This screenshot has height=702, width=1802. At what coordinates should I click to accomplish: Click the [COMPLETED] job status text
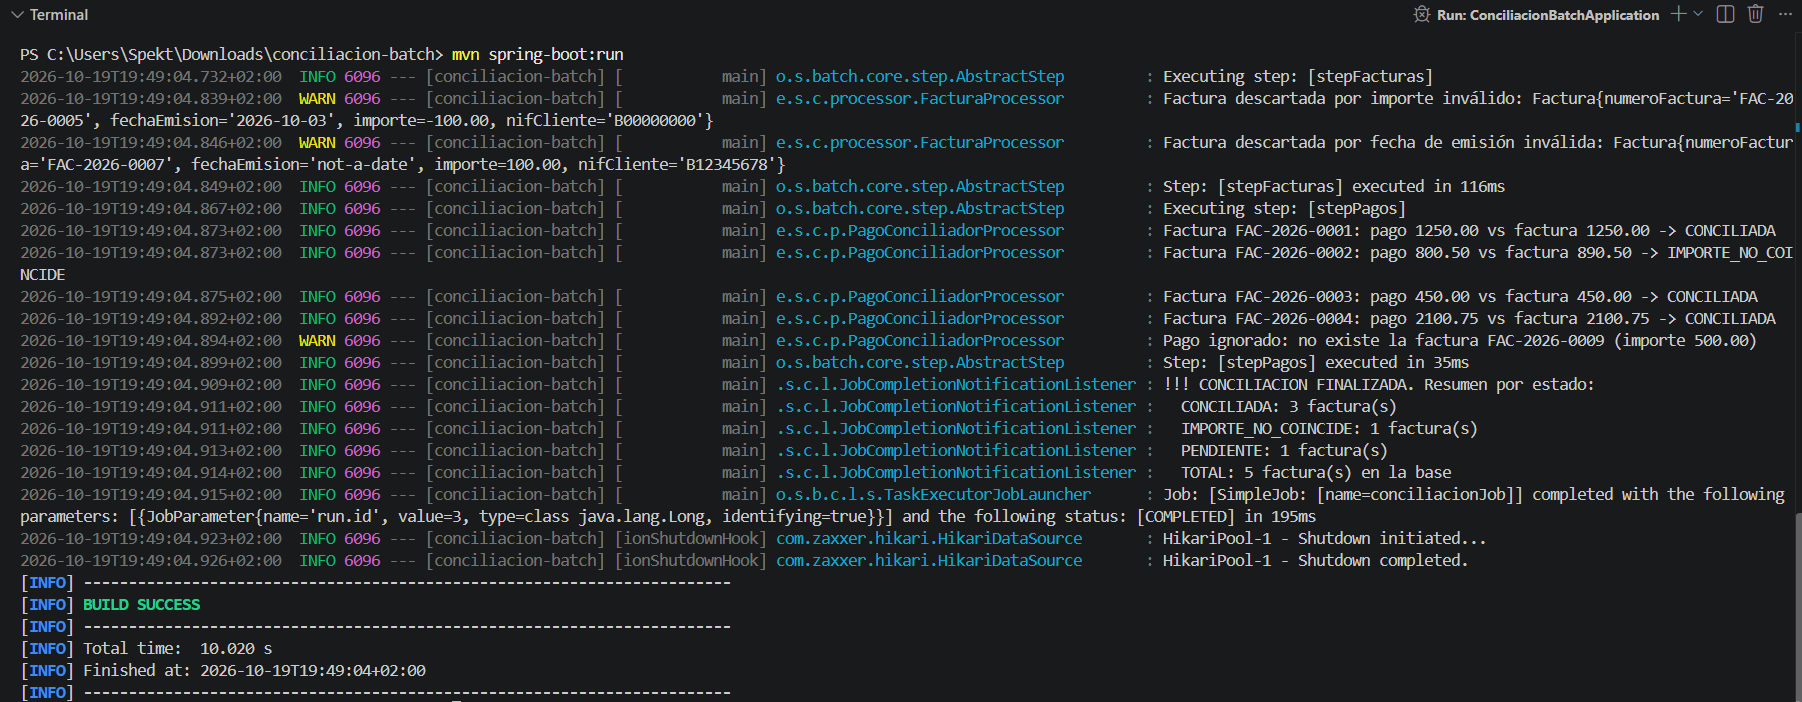(1186, 516)
